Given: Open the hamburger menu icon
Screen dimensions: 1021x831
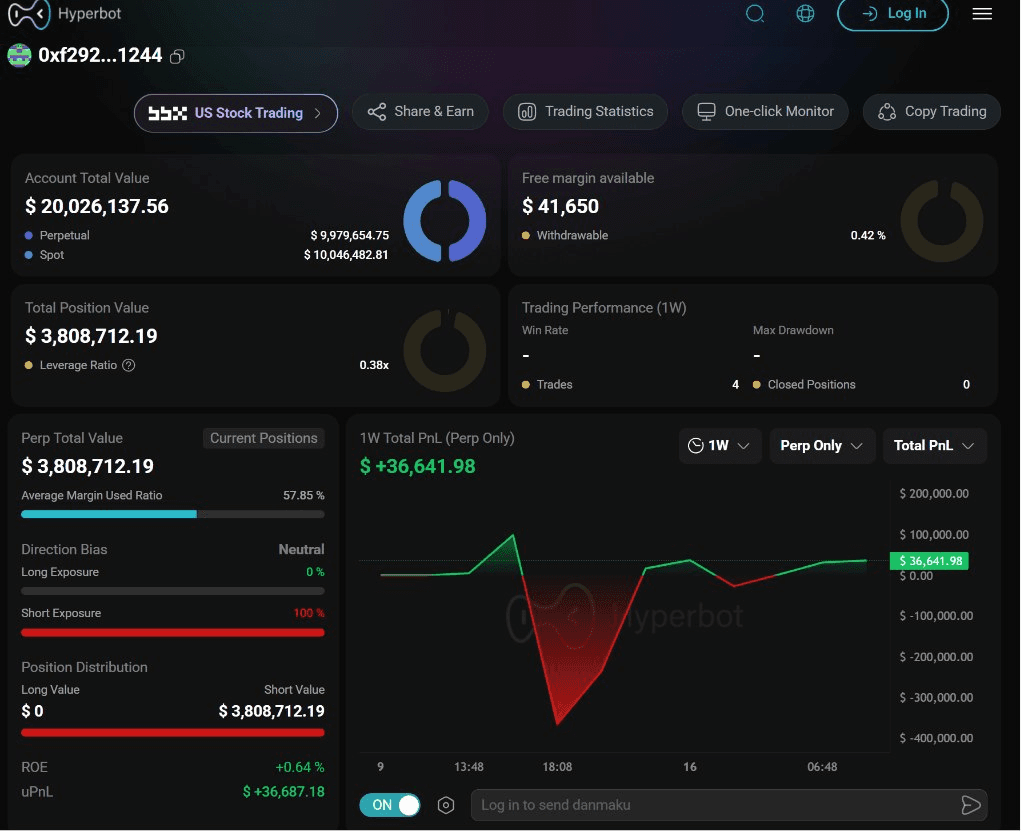Looking at the screenshot, I should pos(982,14).
